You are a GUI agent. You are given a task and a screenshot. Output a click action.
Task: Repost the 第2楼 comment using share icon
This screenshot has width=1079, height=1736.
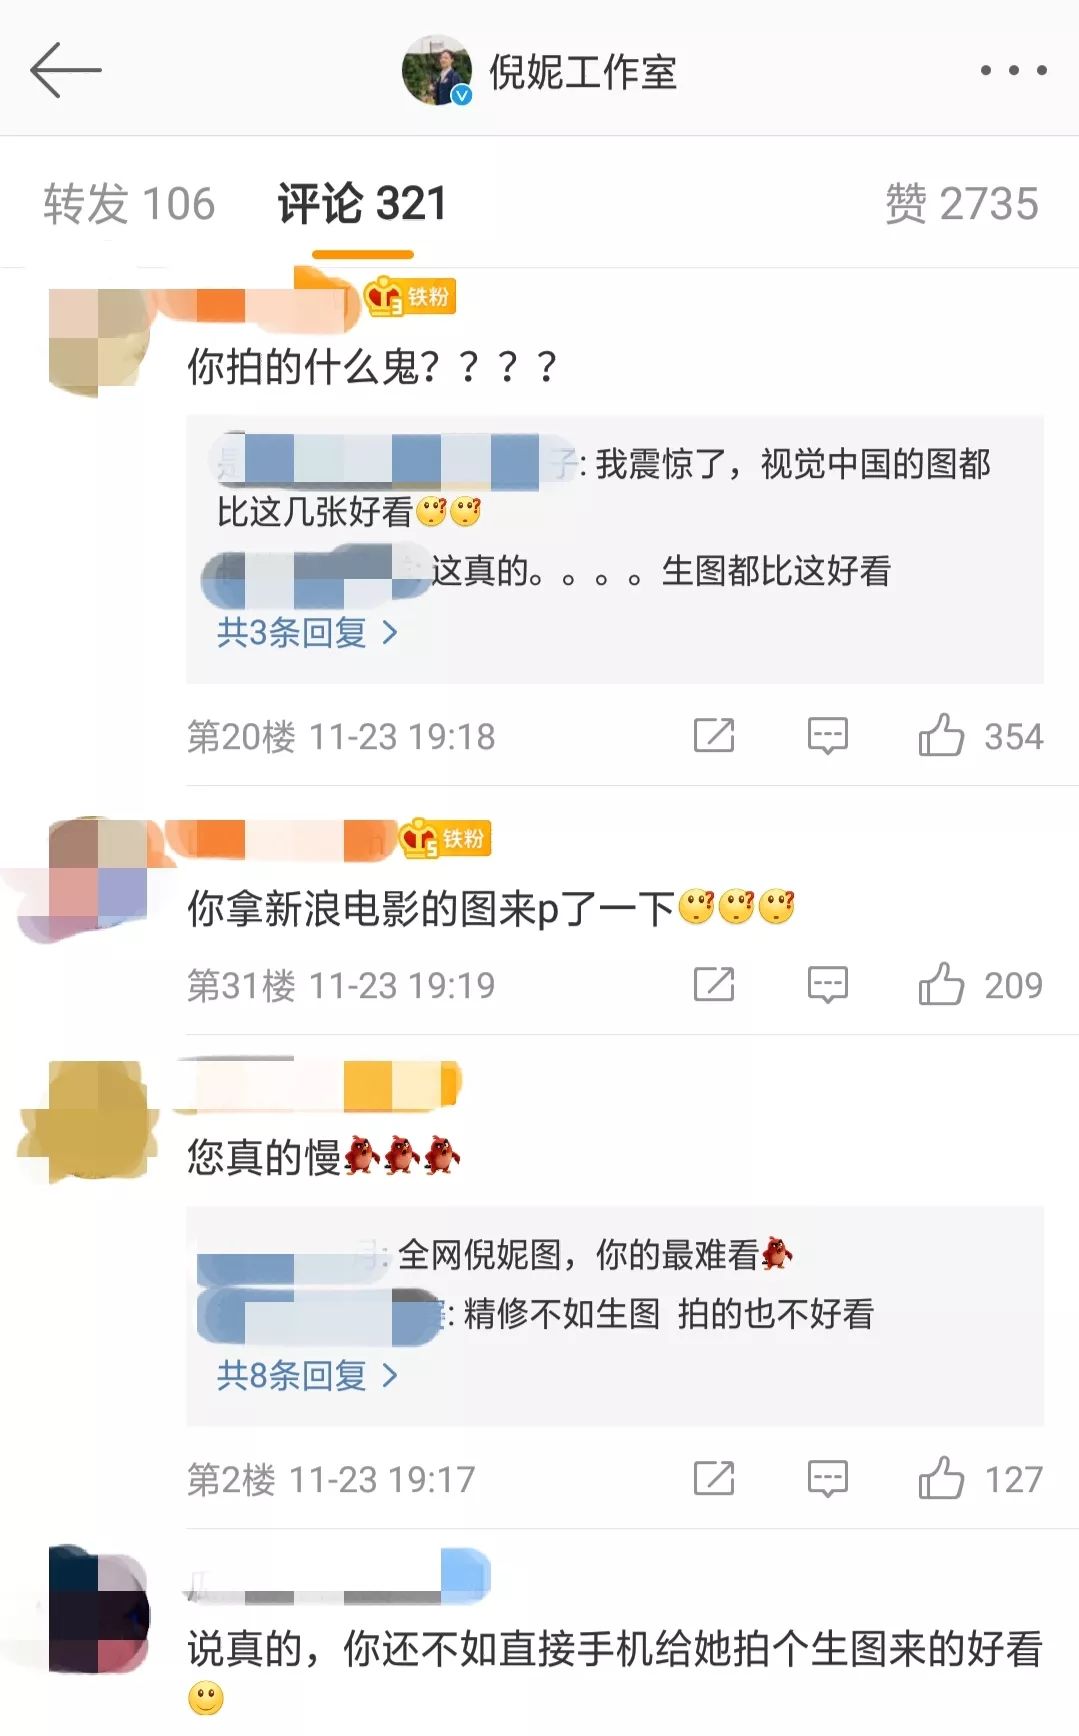click(714, 1478)
